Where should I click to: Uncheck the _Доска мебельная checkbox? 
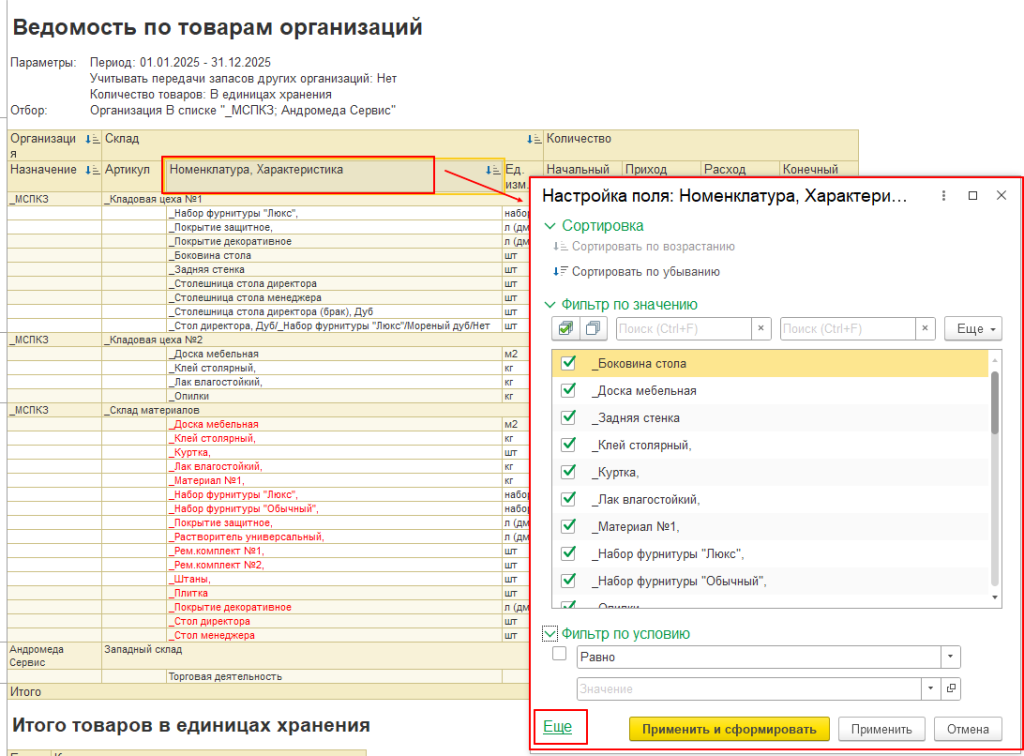[569, 391]
